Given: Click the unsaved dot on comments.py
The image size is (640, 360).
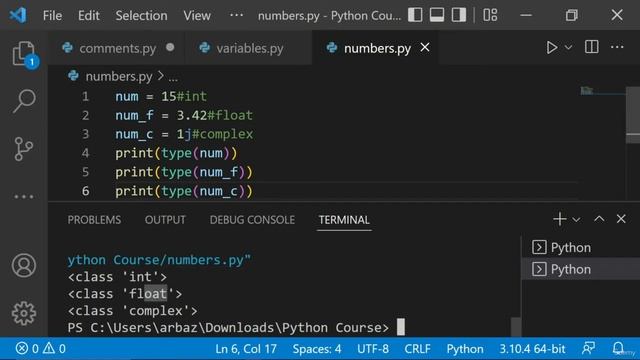Looking at the screenshot, I should click(170, 47).
